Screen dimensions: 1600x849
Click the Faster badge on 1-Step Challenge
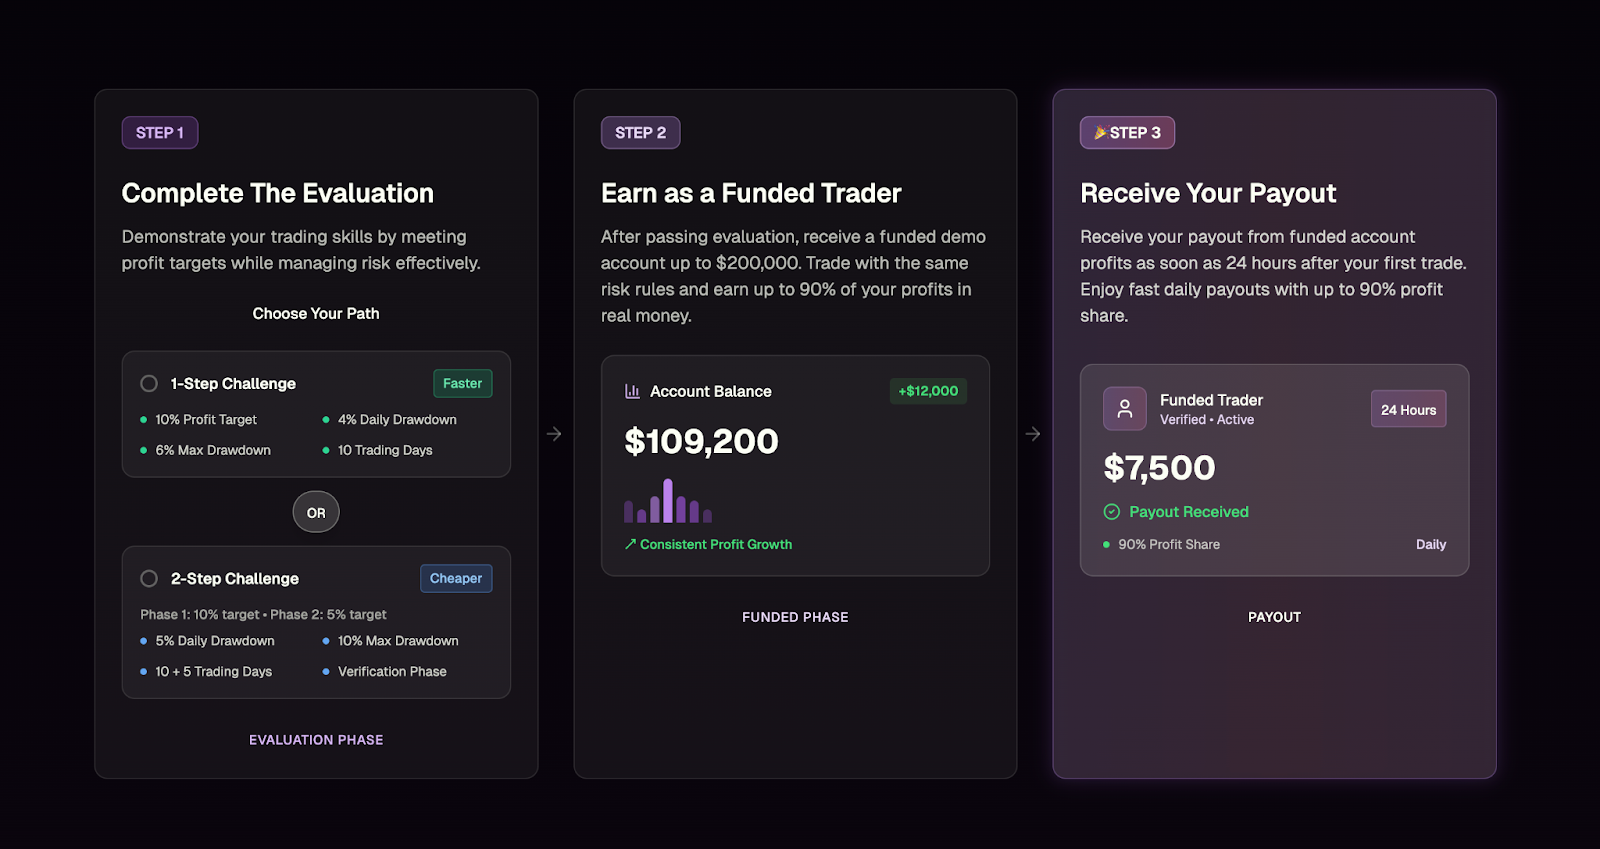click(x=462, y=383)
